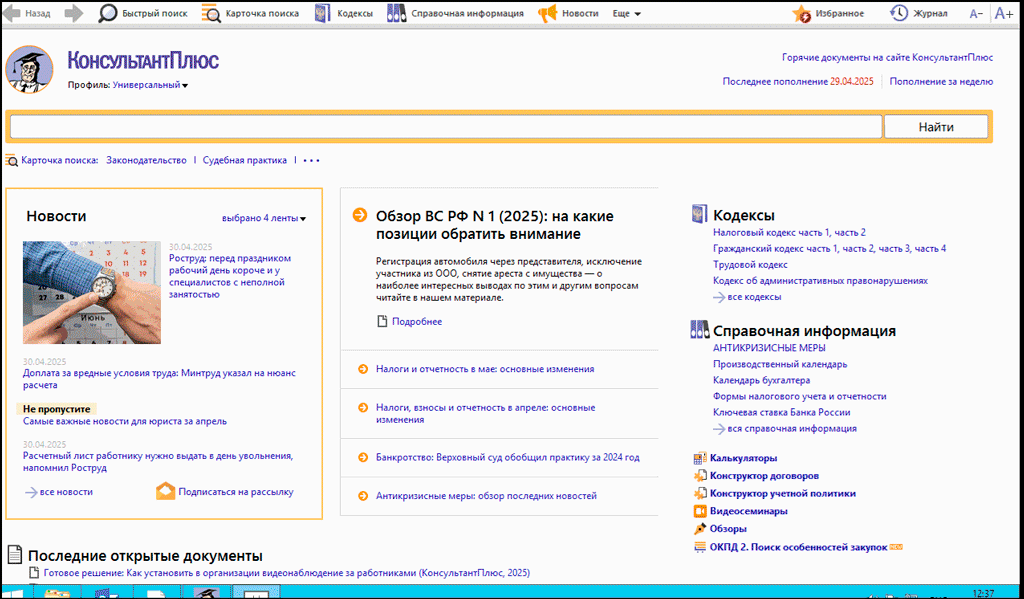Click the все кодексы link
Viewport: 1024px width, 599px height.
coord(754,297)
